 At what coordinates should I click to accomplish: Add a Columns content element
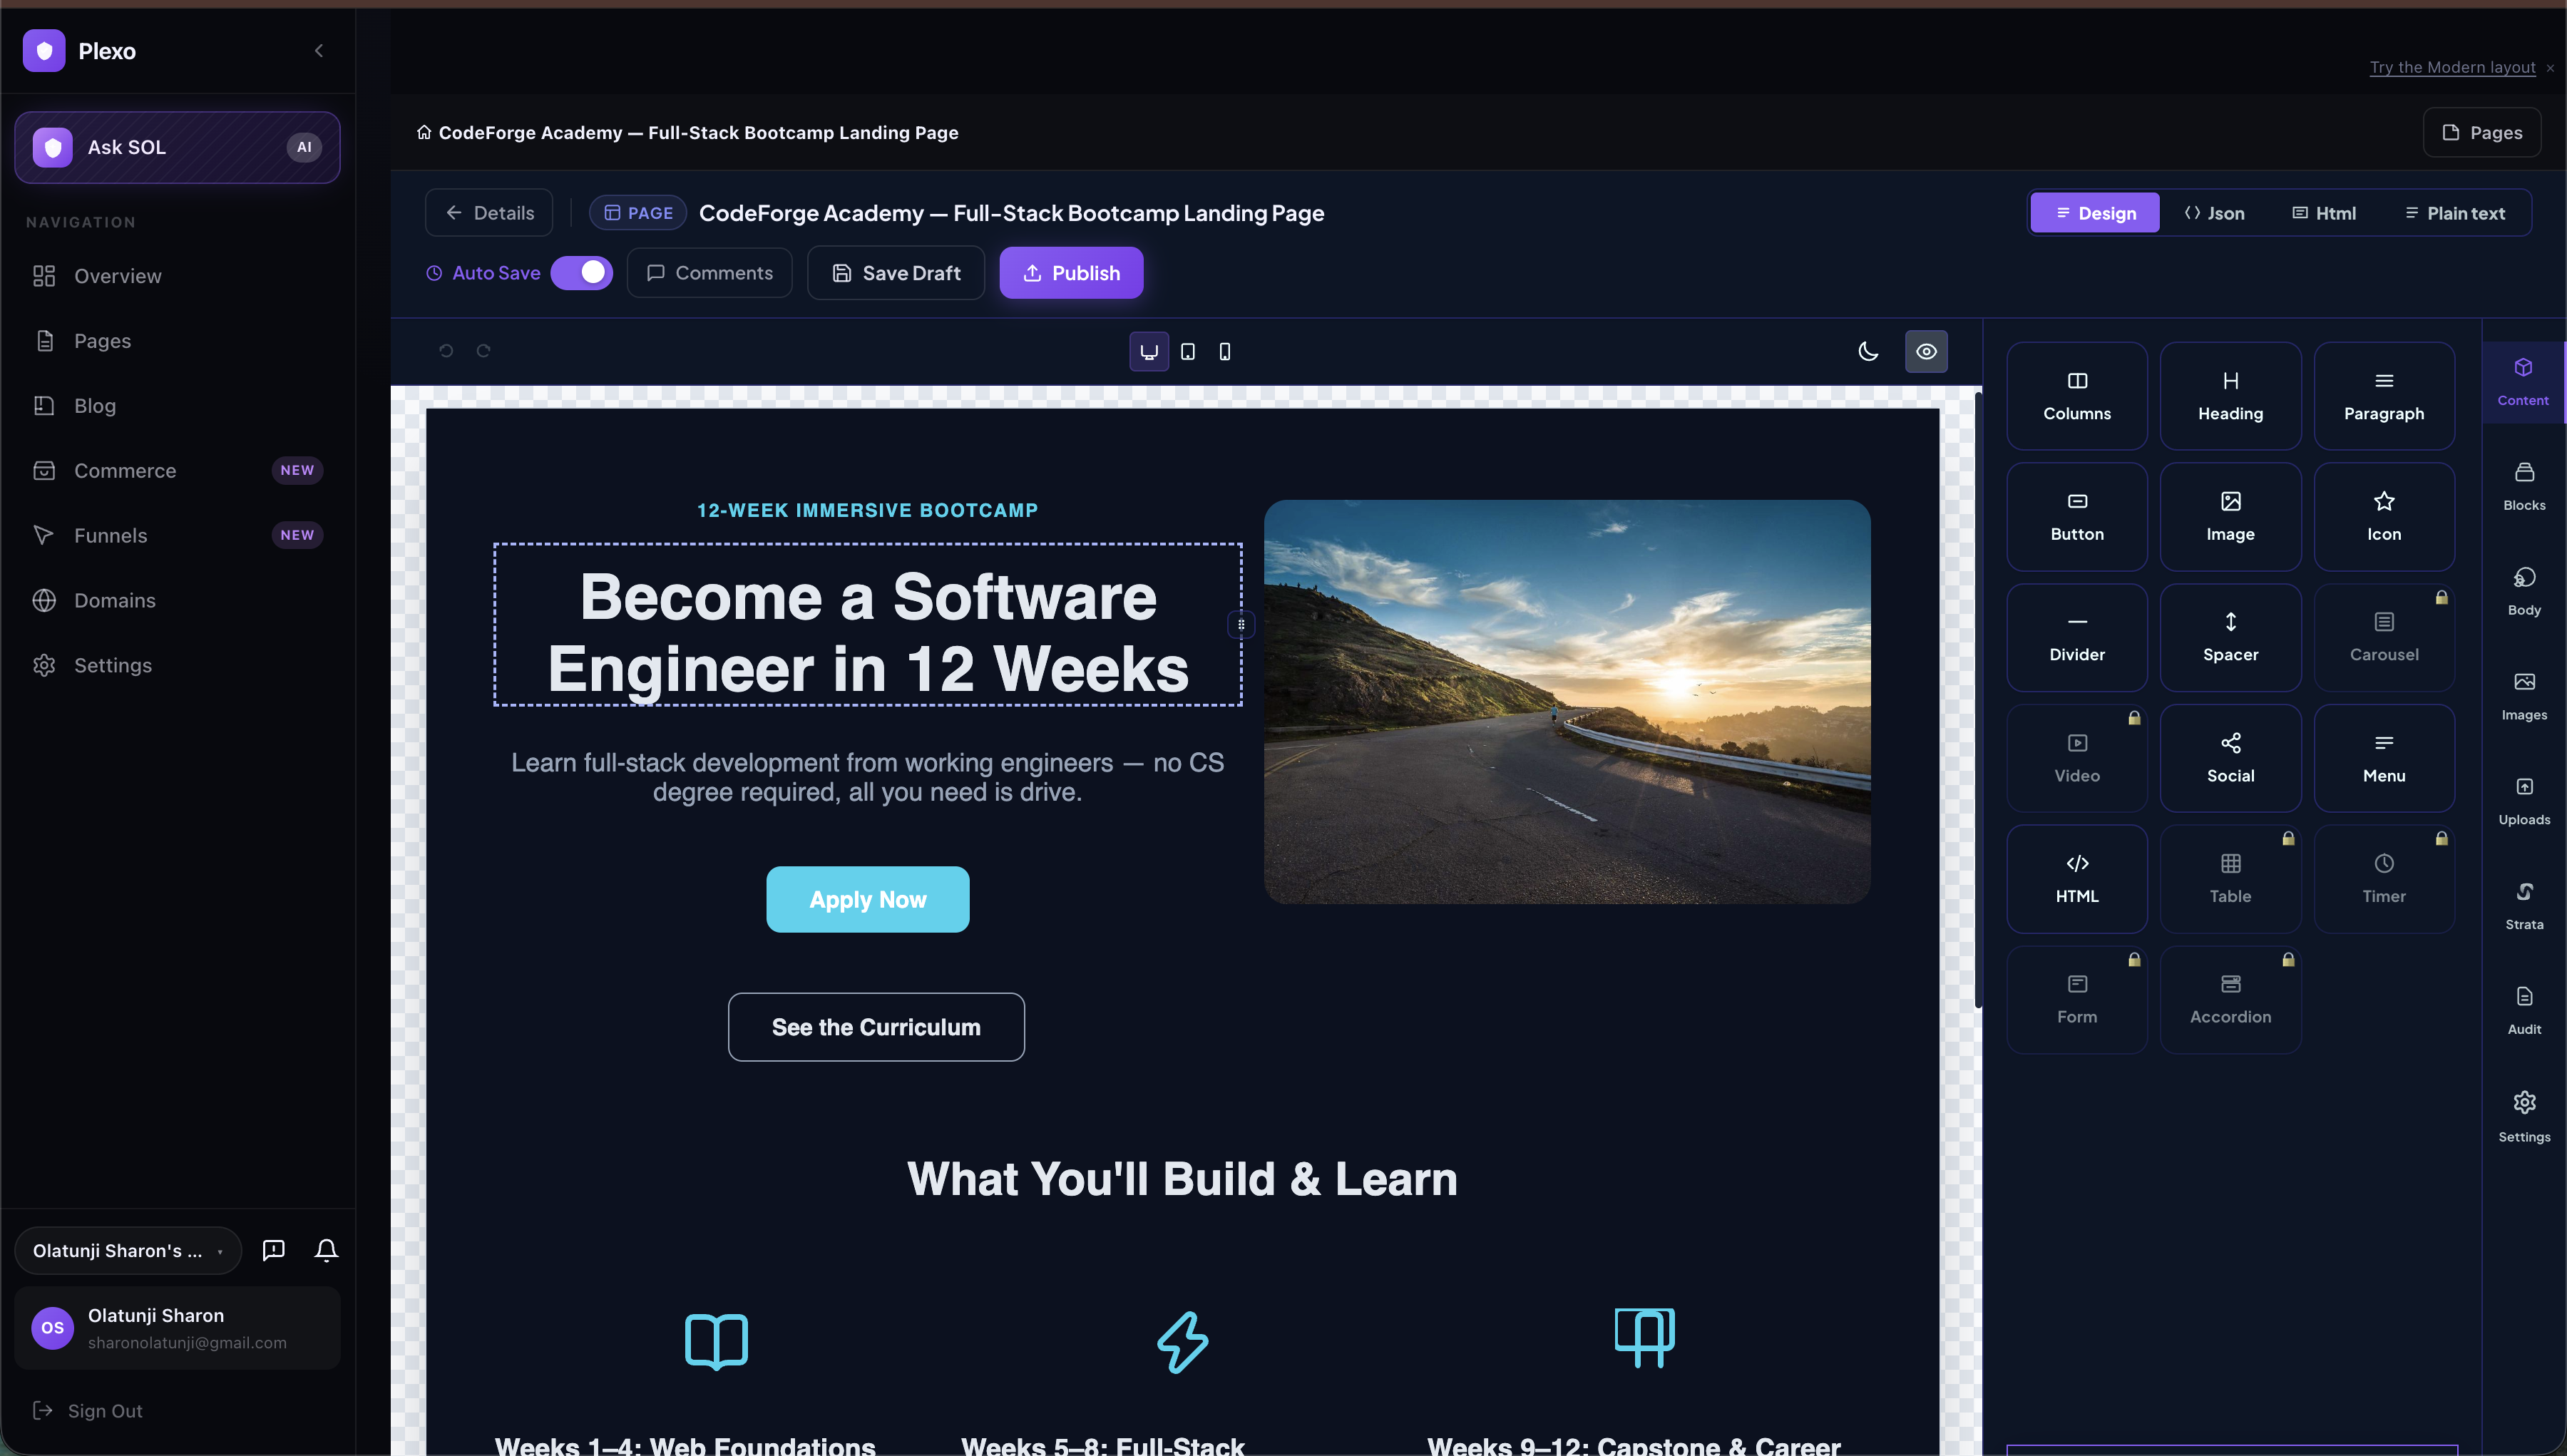click(2076, 396)
